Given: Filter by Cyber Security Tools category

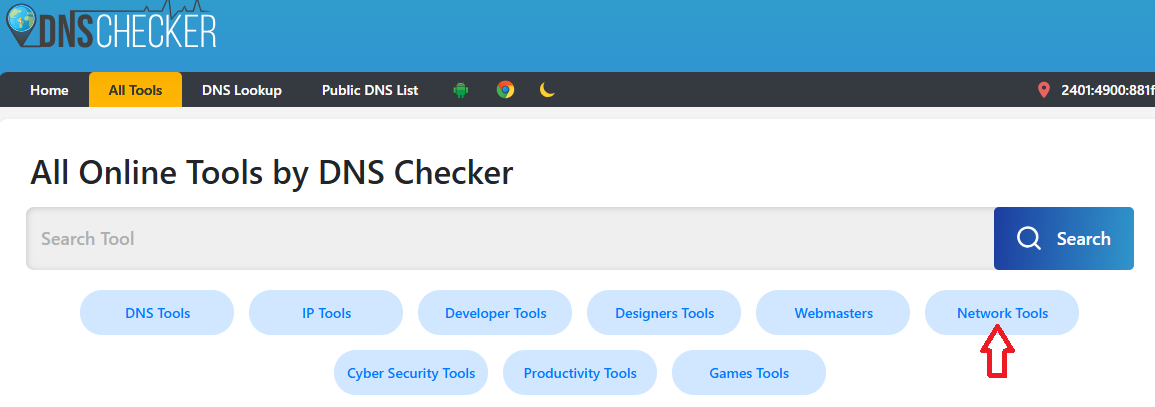Looking at the screenshot, I should point(411,372).
